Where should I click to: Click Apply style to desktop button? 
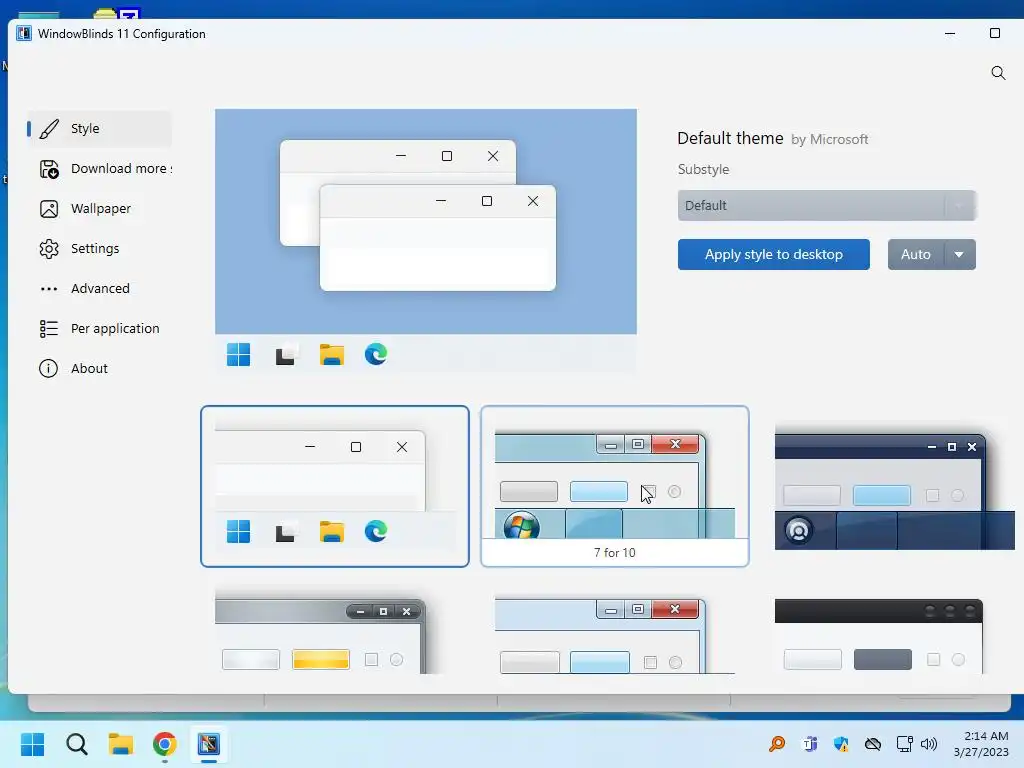[773, 255]
